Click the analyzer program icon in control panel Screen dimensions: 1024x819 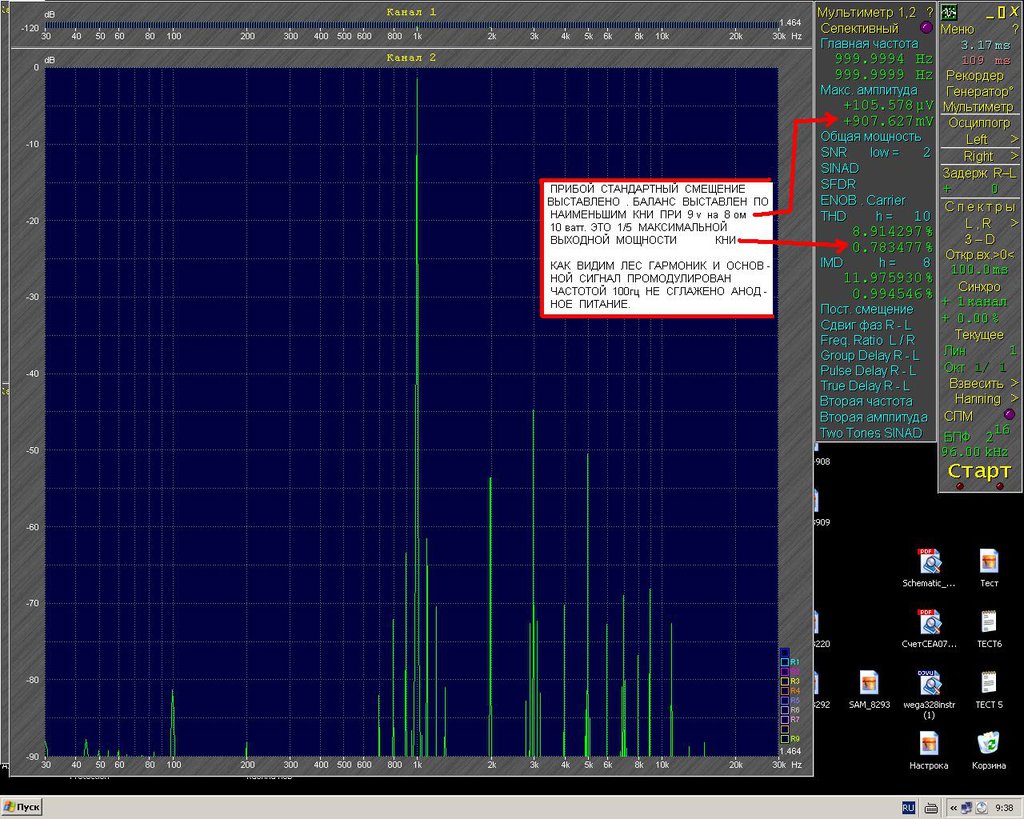point(950,12)
